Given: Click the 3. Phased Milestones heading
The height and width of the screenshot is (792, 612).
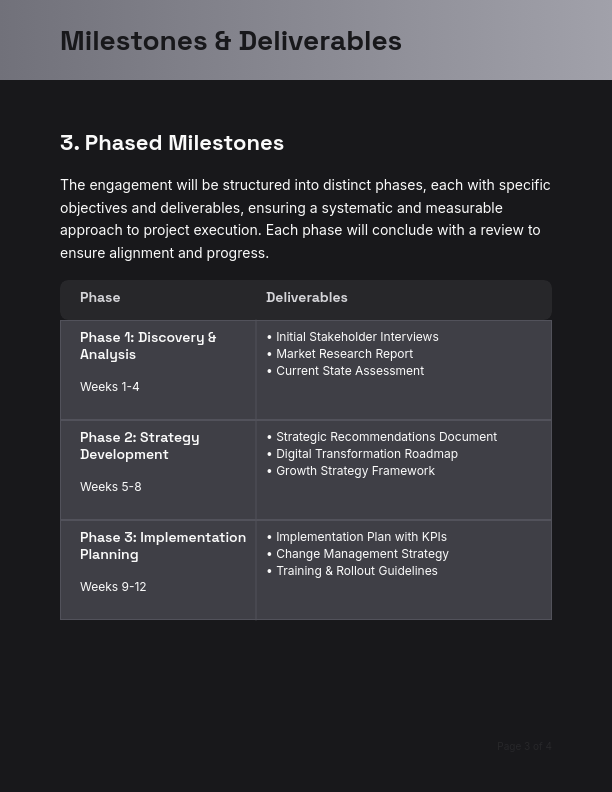Looking at the screenshot, I should (x=172, y=143).
